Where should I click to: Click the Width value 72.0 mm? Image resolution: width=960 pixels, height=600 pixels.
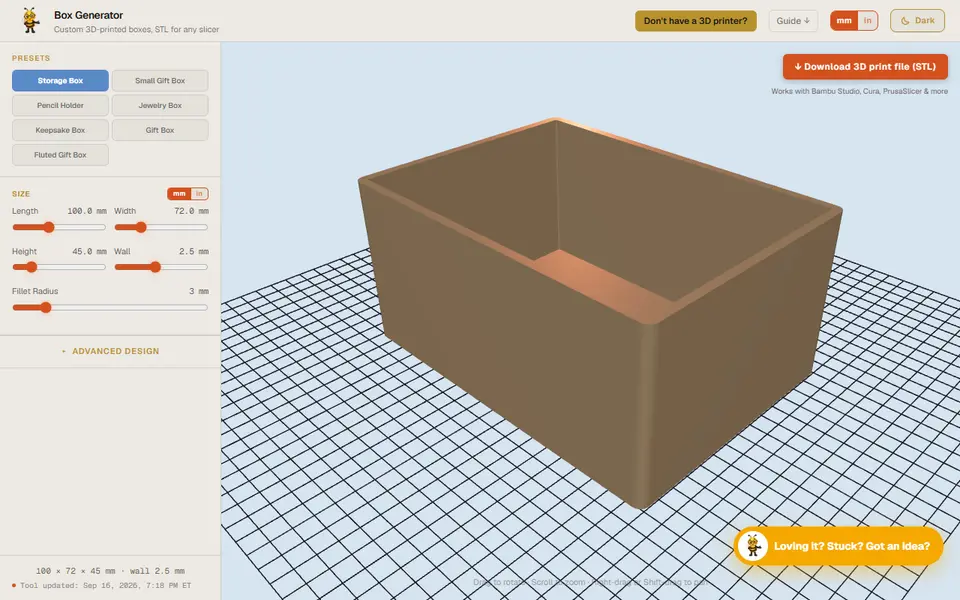[x=191, y=211]
